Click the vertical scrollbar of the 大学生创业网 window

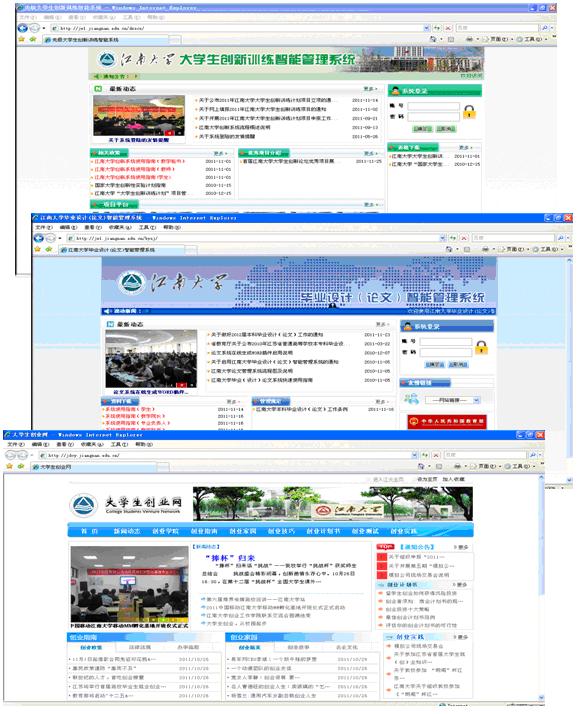(x=541, y=587)
